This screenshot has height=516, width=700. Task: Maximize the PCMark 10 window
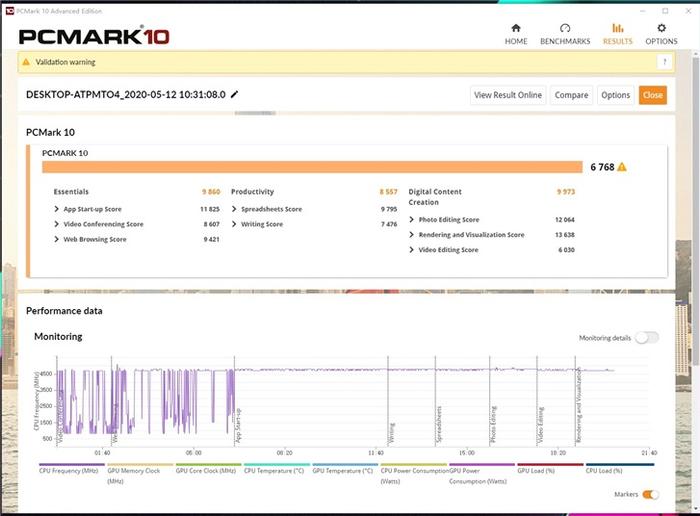tap(665, 11)
